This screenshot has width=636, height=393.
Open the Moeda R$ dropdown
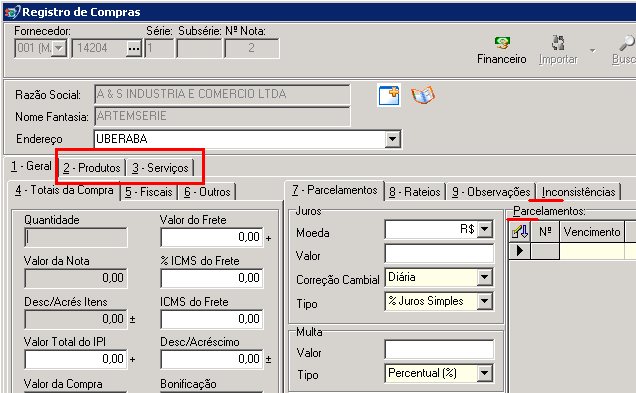[x=485, y=230]
